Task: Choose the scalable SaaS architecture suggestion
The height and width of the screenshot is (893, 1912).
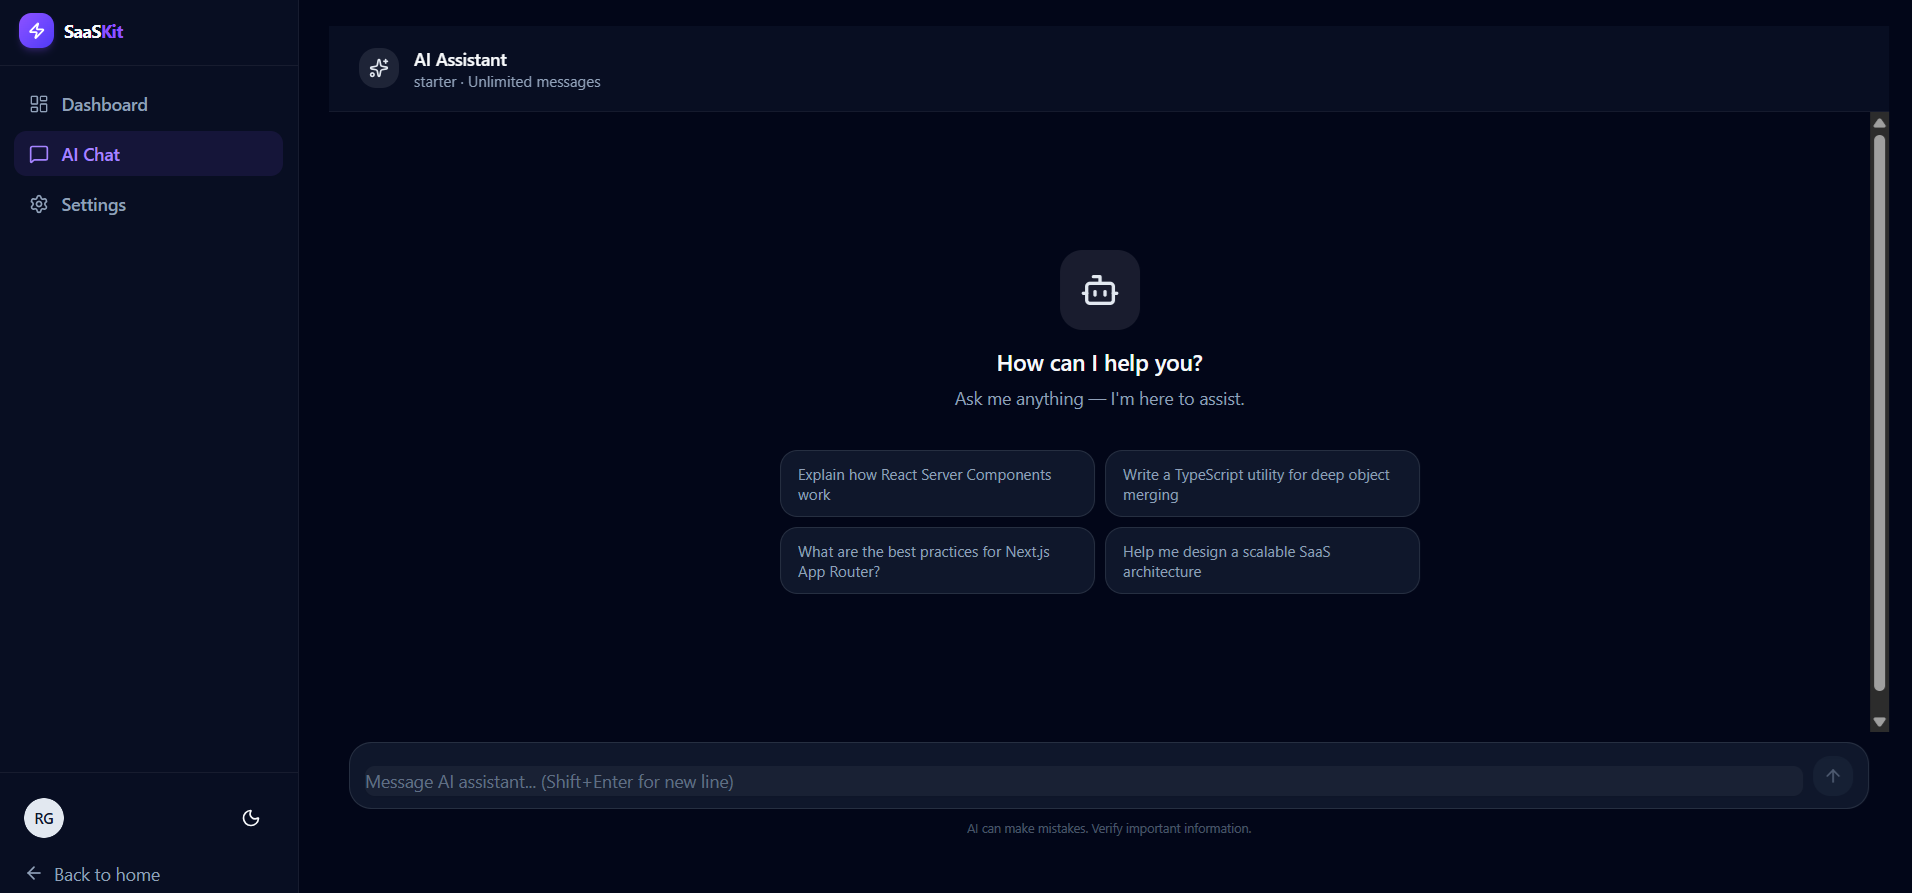Action: tap(1262, 561)
